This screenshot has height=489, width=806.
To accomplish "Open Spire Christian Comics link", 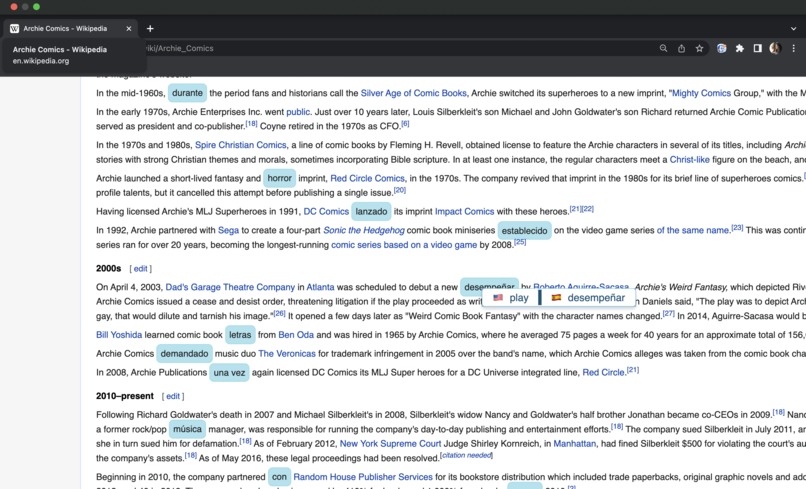I will 241,145.
